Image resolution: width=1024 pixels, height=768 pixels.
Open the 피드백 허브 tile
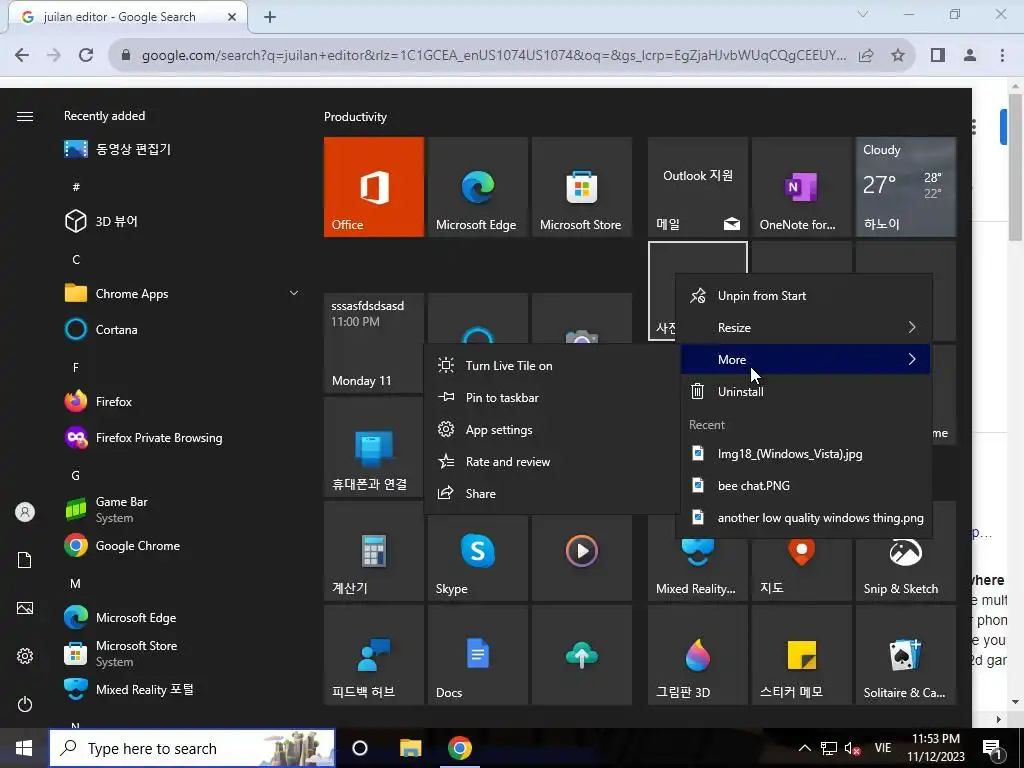coord(374,655)
